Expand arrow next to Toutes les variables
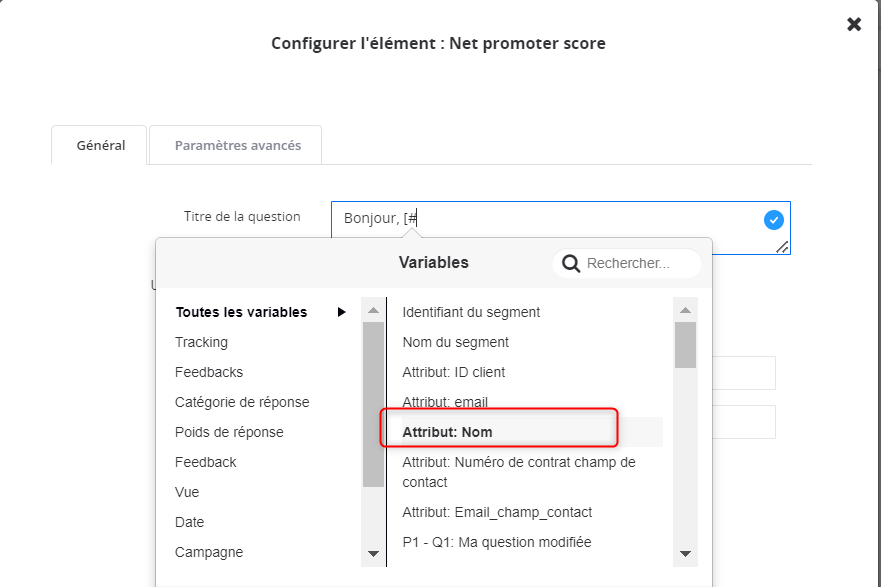The height and width of the screenshot is (587, 881). coord(342,312)
